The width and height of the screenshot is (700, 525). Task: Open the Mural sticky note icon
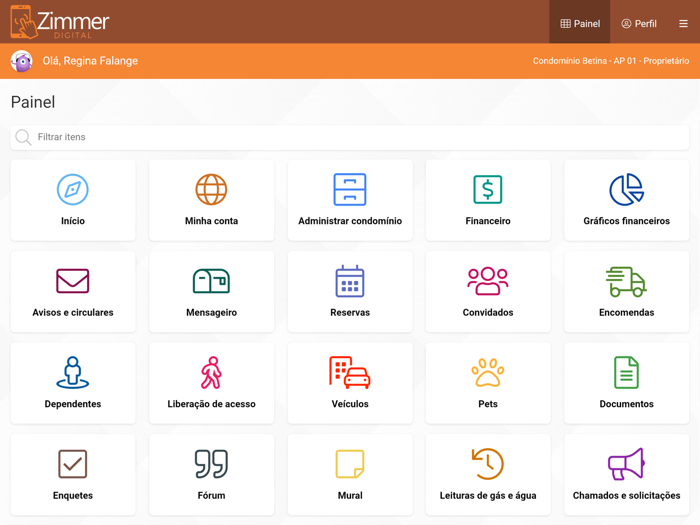pyautogui.click(x=350, y=464)
